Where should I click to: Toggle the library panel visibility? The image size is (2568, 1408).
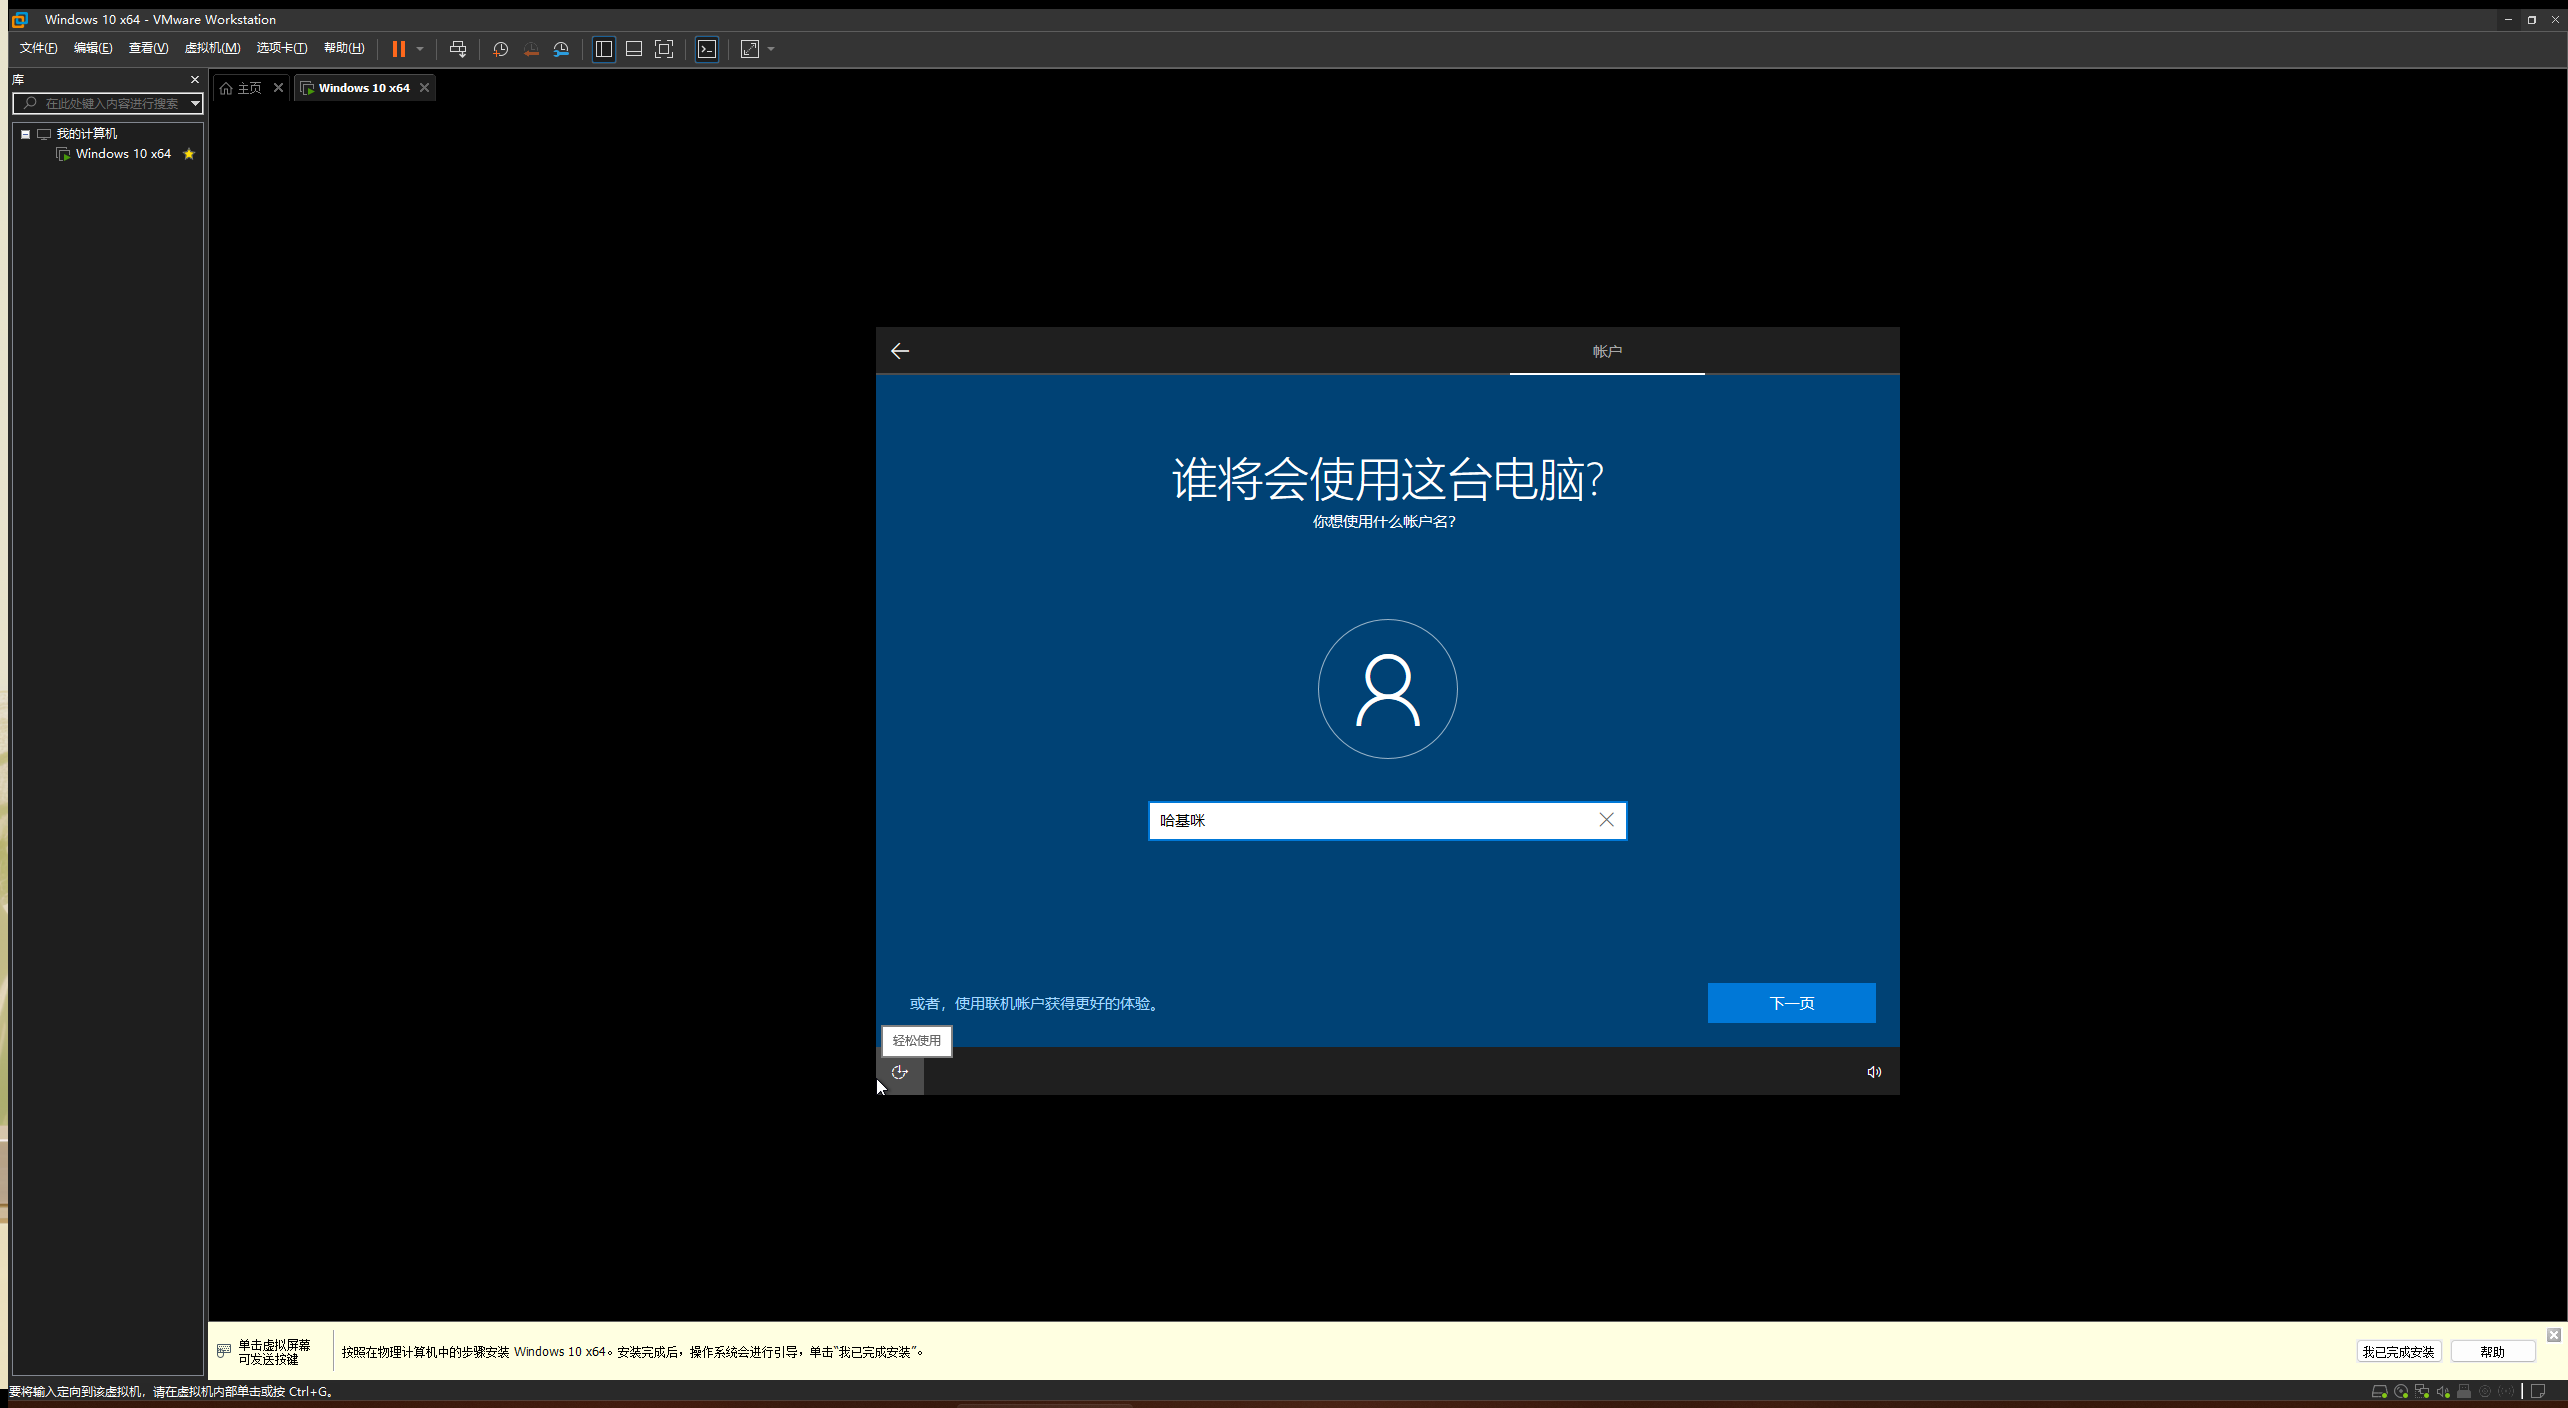[603, 48]
